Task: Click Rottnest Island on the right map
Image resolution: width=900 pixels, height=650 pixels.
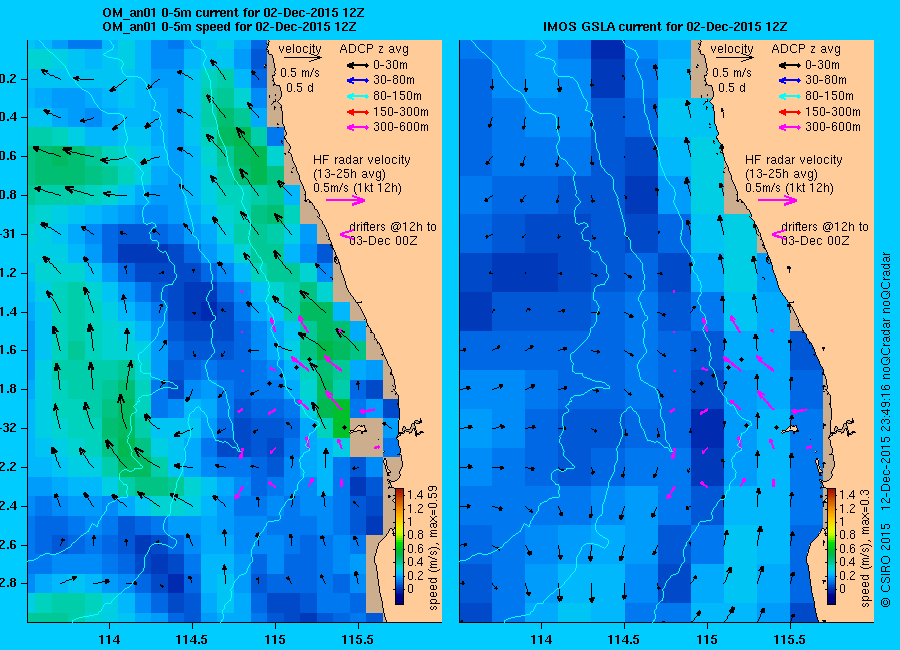Action: [x=790, y=429]
